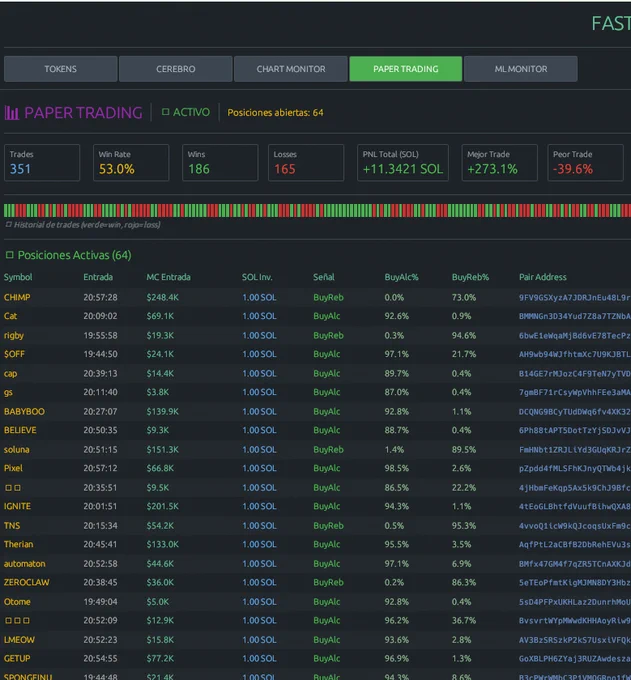Open 5eTEoPfmtKigMJMN8DY3Hbz pair address

point(575,582)
